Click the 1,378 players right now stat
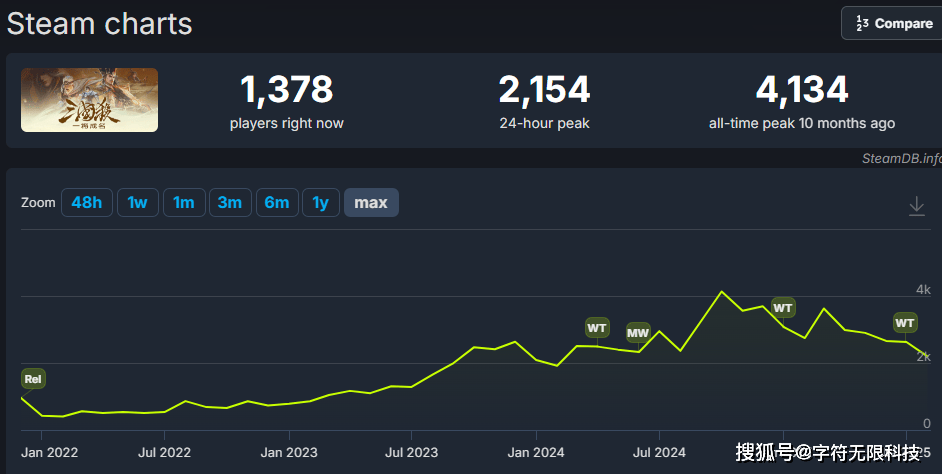The width and height of the screenshot is (942, 474). 286,90
